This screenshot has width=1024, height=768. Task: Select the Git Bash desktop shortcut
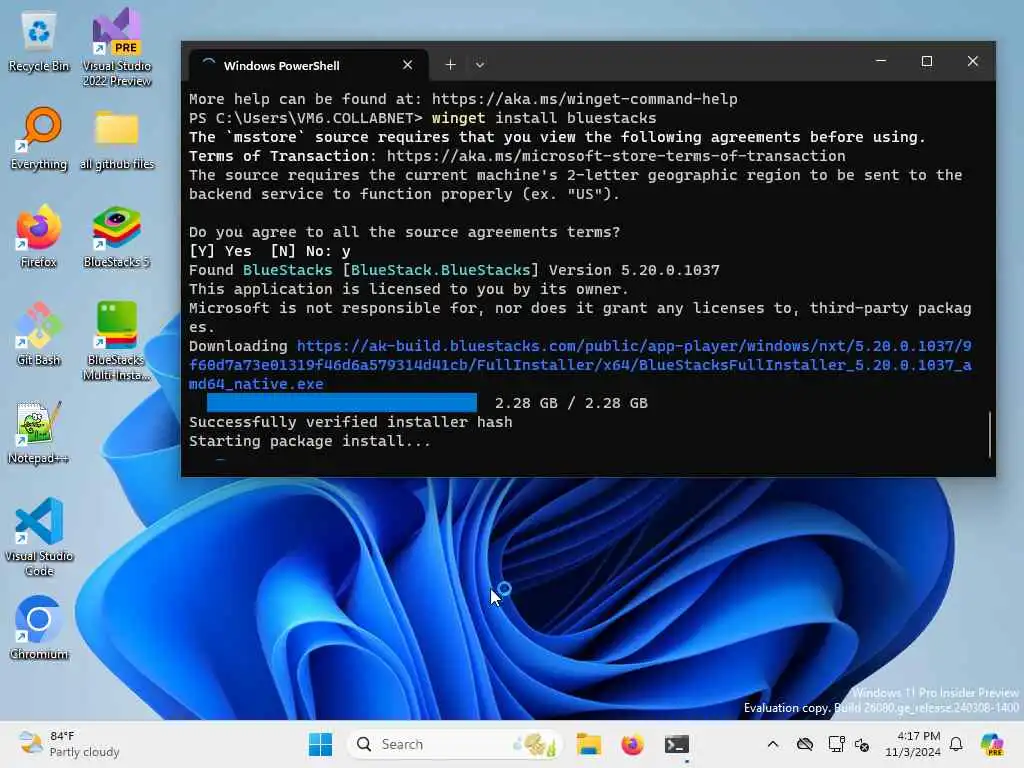[39, 334]
